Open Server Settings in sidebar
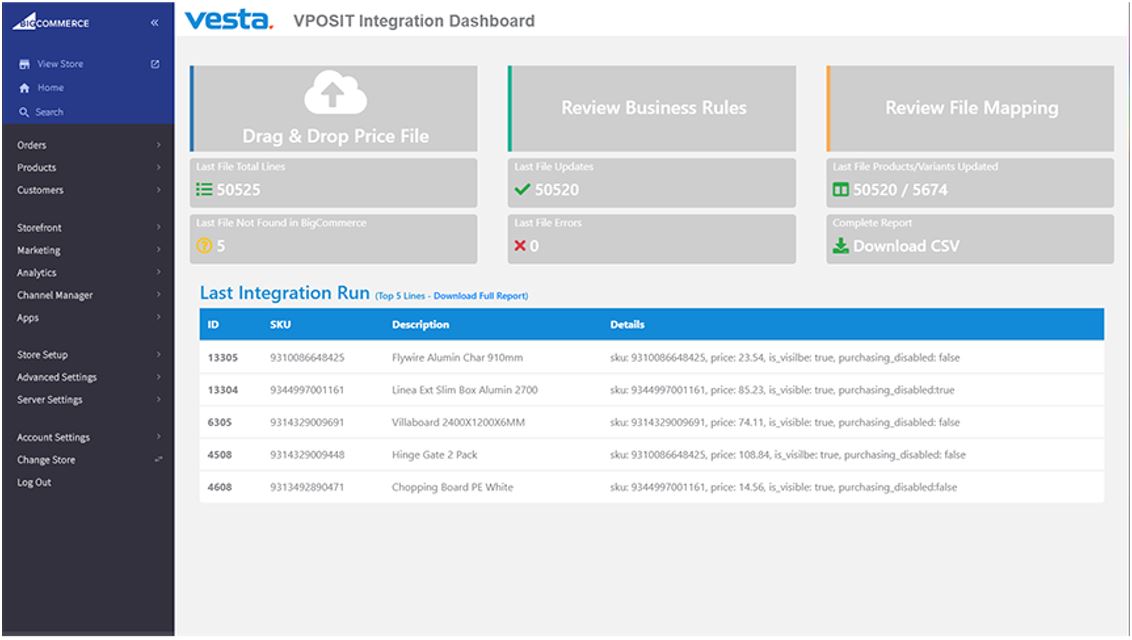This screenshot has height=640, width=1132. 50,400
